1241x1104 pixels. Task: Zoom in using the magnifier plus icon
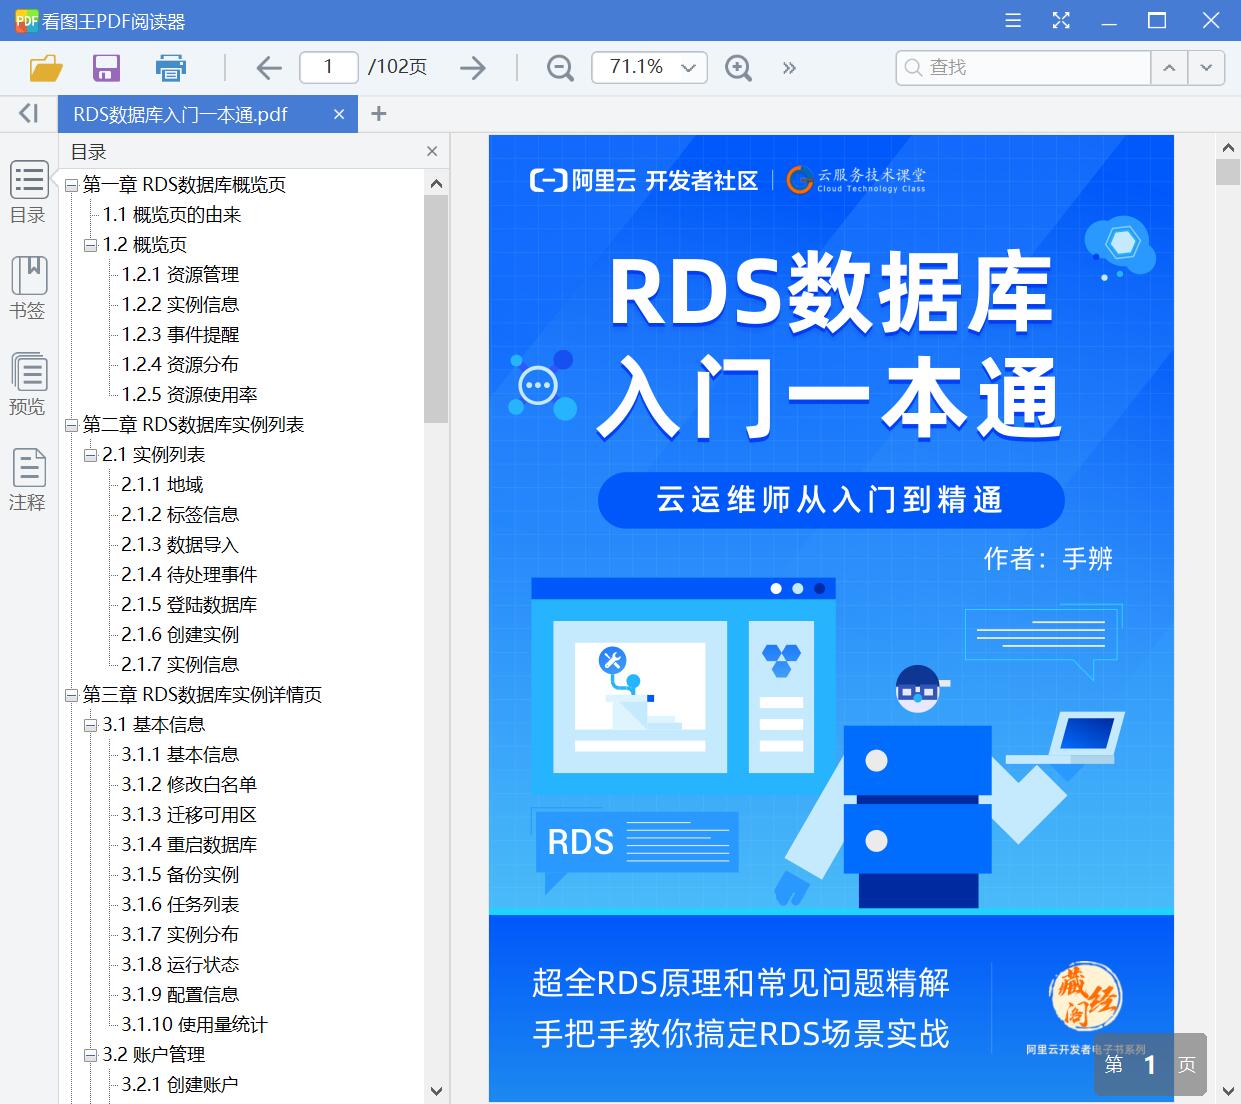click(x=738, y=68)
